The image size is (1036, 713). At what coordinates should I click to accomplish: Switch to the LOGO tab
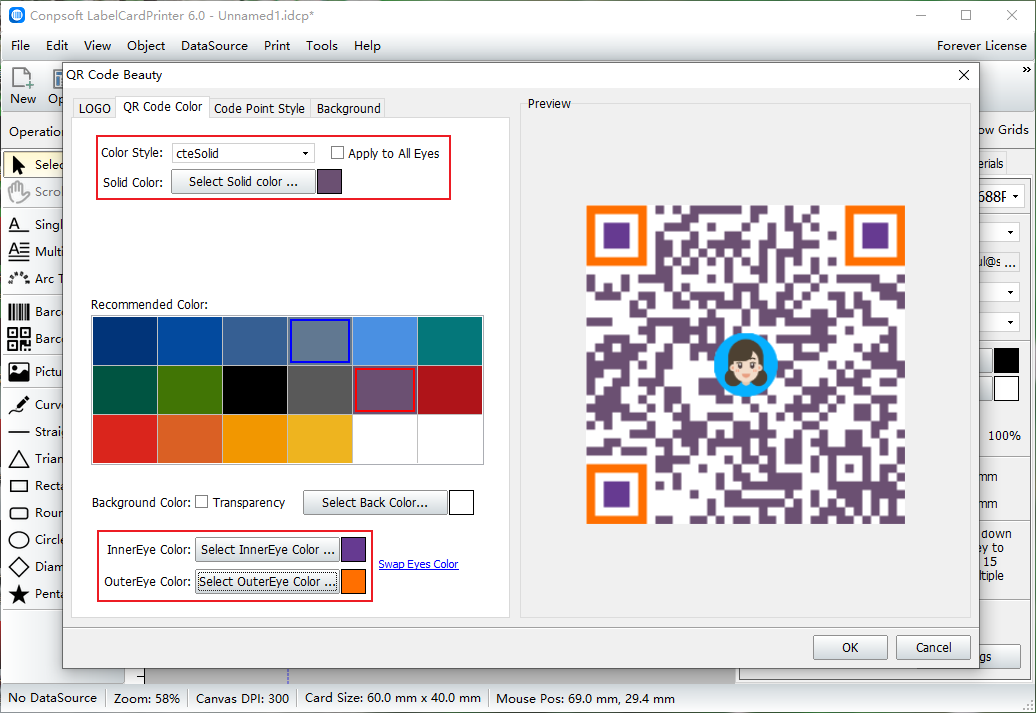pos(94,108)
